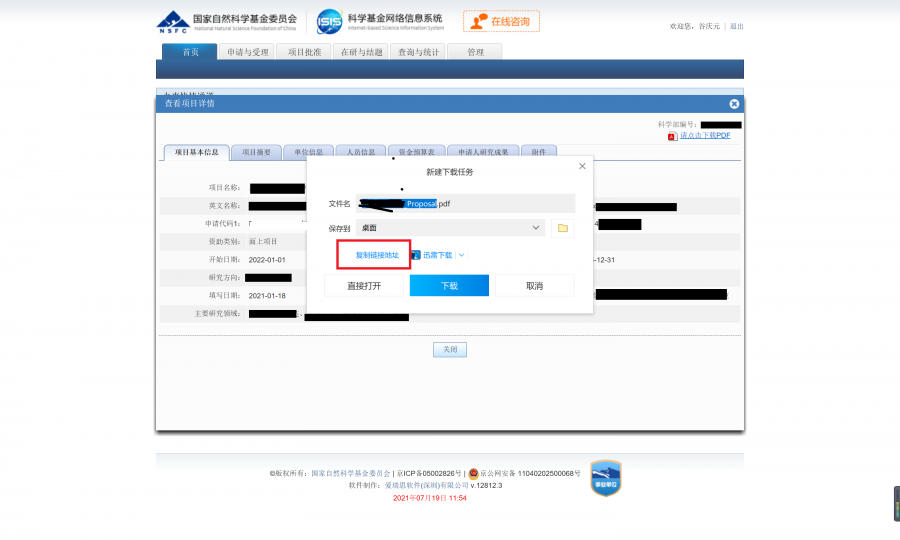Open the 在线咨询 online consultation button

(501, 21)
